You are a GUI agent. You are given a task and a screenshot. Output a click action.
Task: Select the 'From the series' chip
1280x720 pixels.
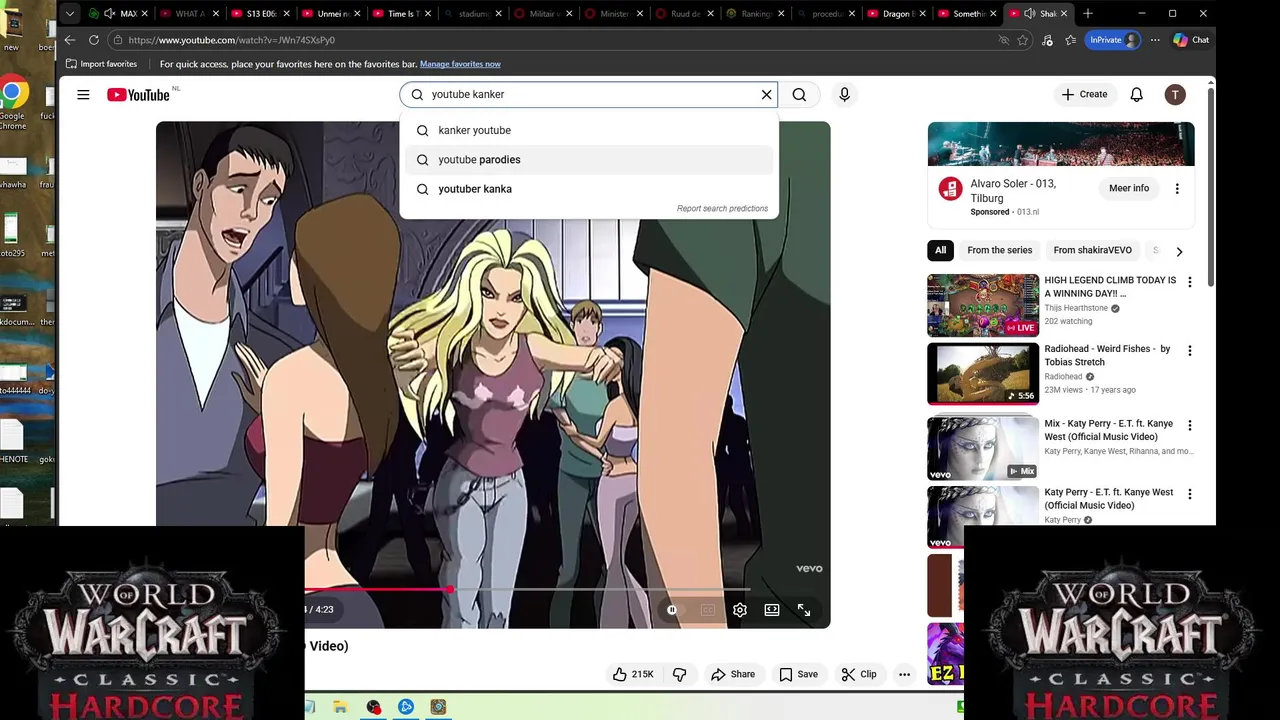999,251
